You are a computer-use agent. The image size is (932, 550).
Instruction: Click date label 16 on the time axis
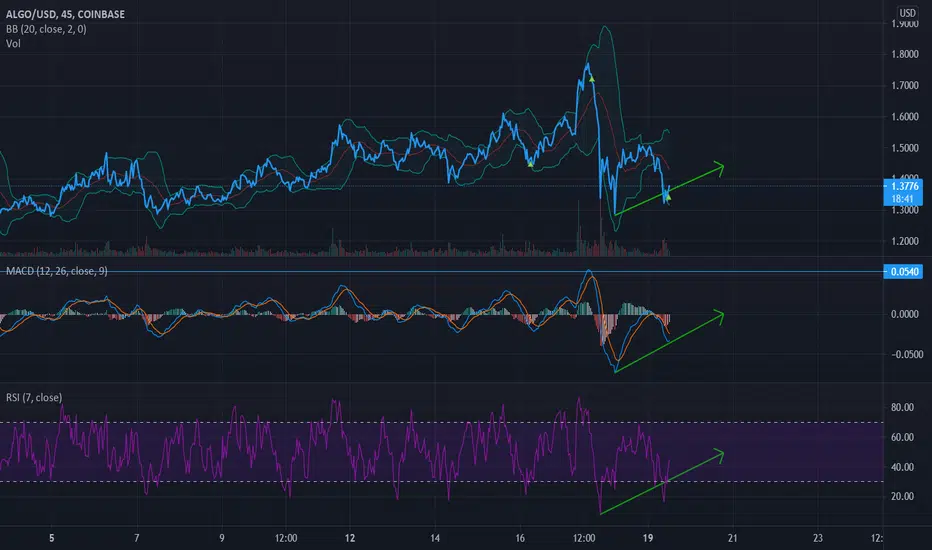click(x=520, y=538)
